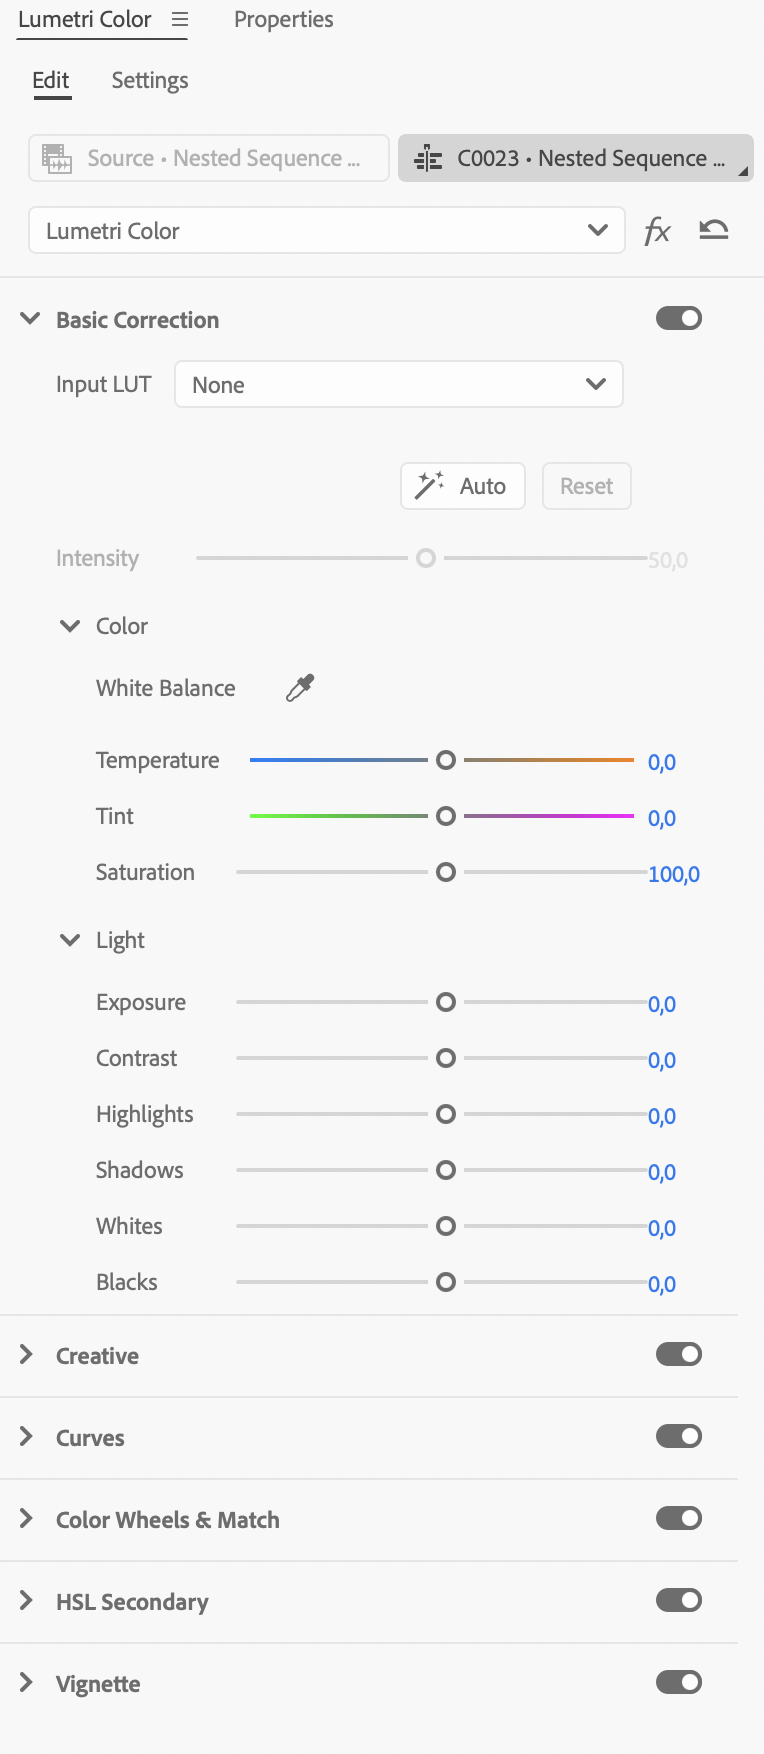Click the Auto magic wand icon

[430, 486]
